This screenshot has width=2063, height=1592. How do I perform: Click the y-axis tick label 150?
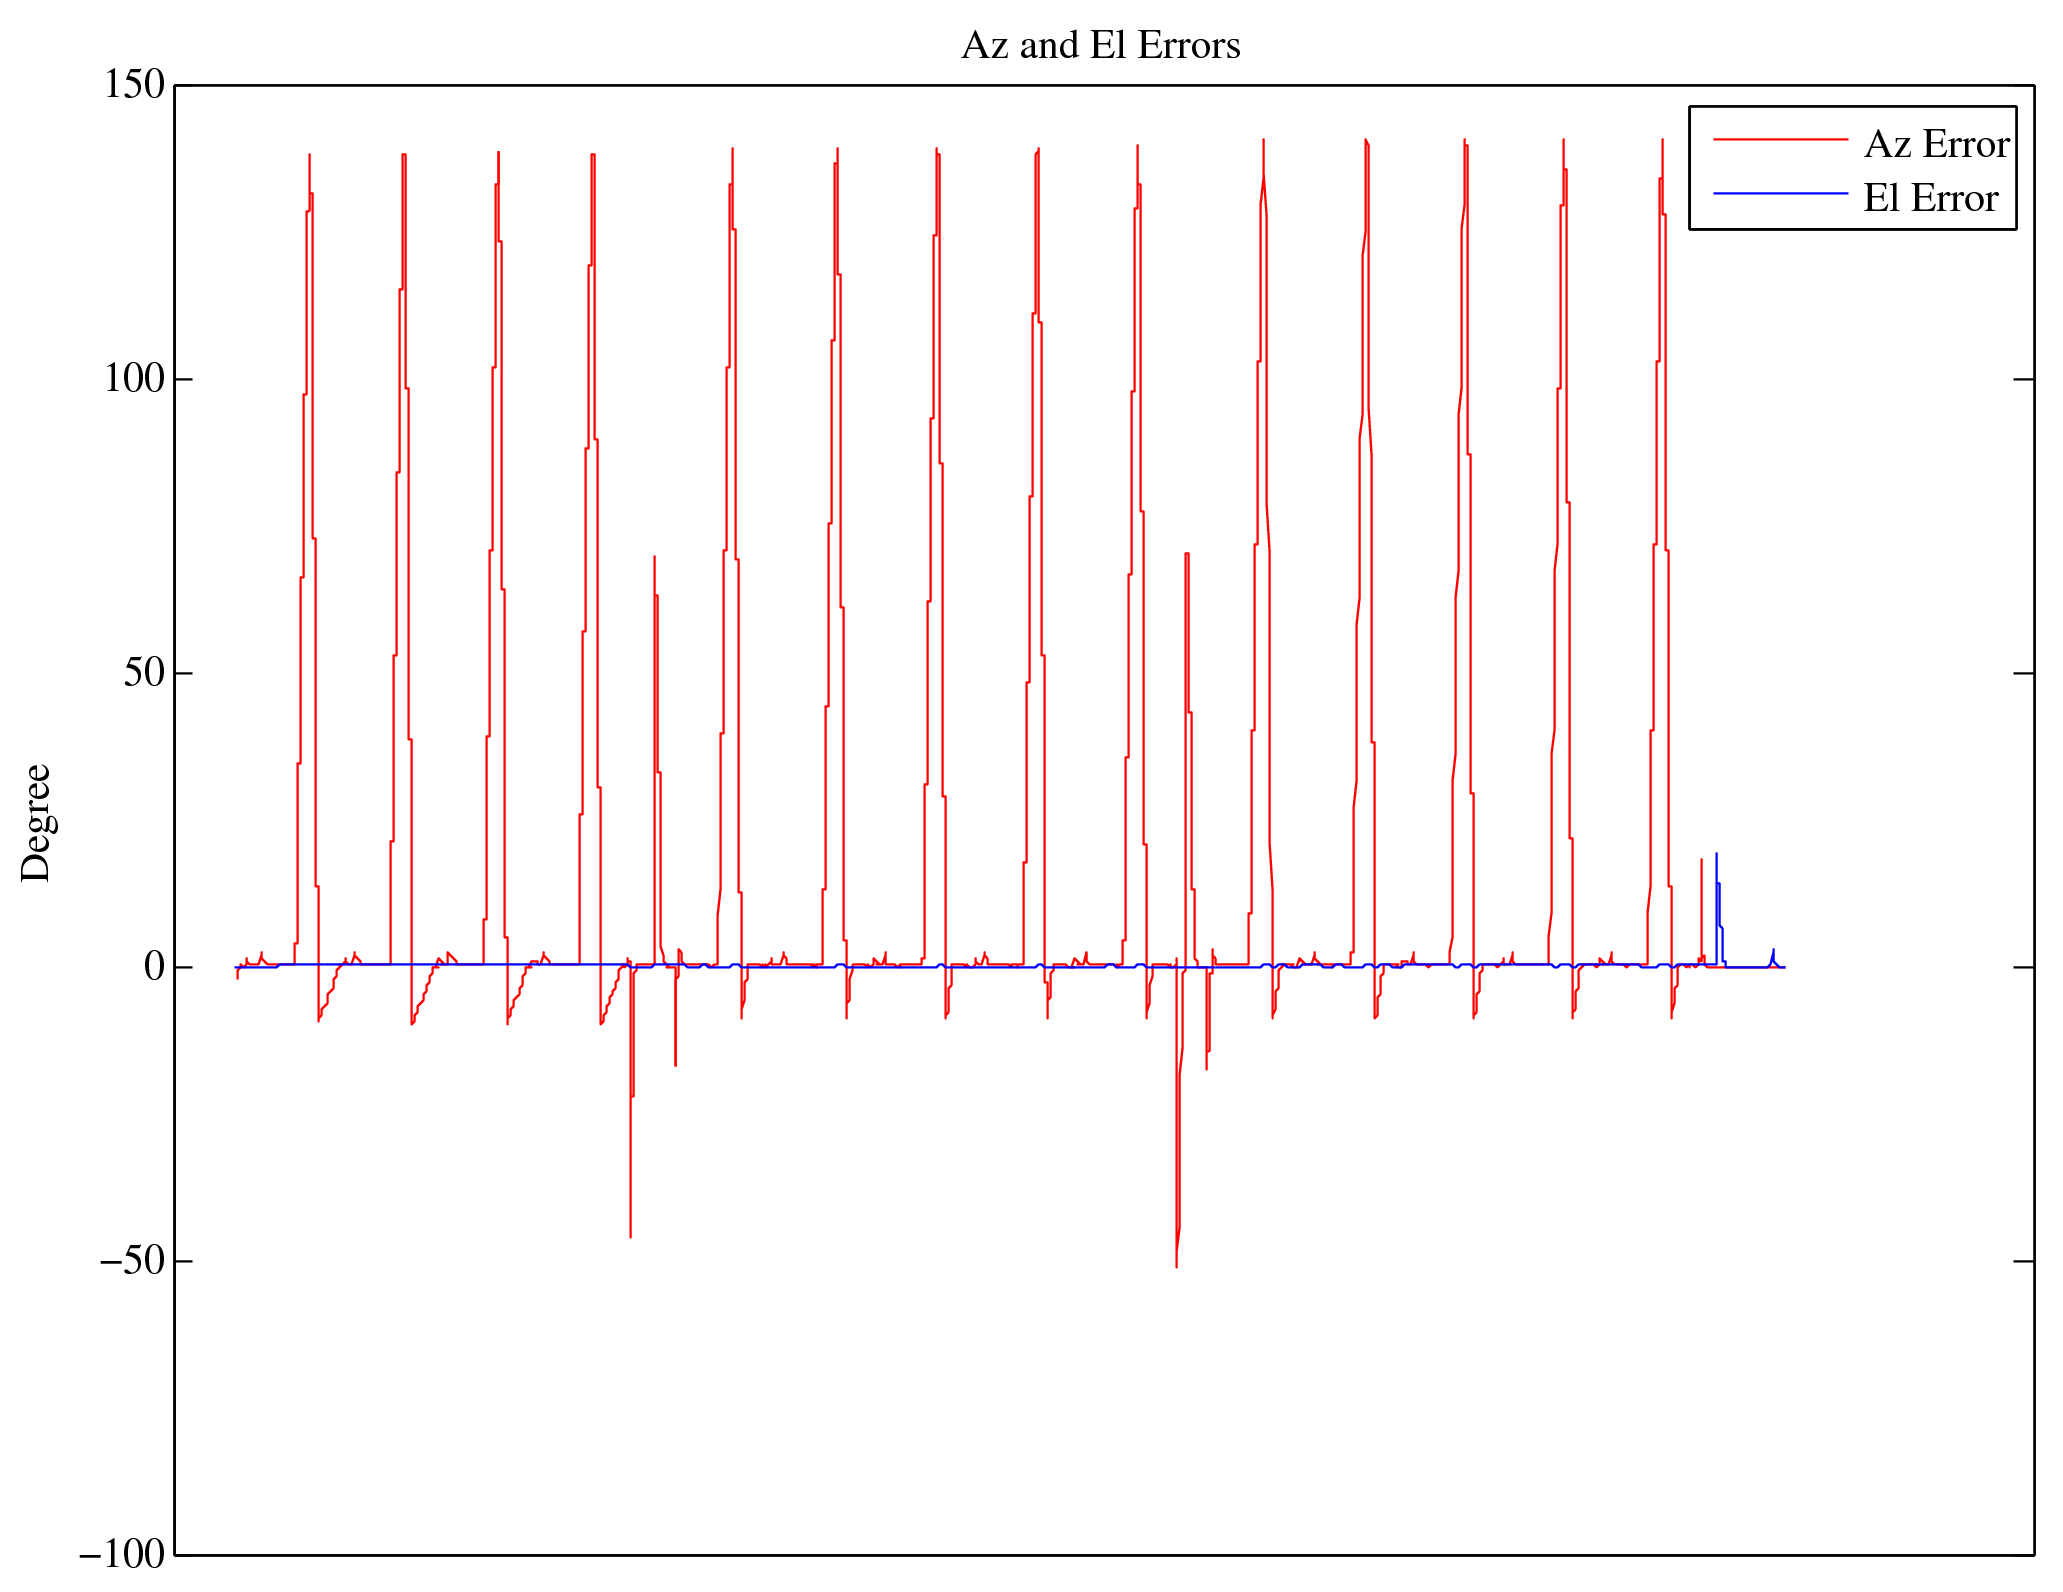(134, 85)
